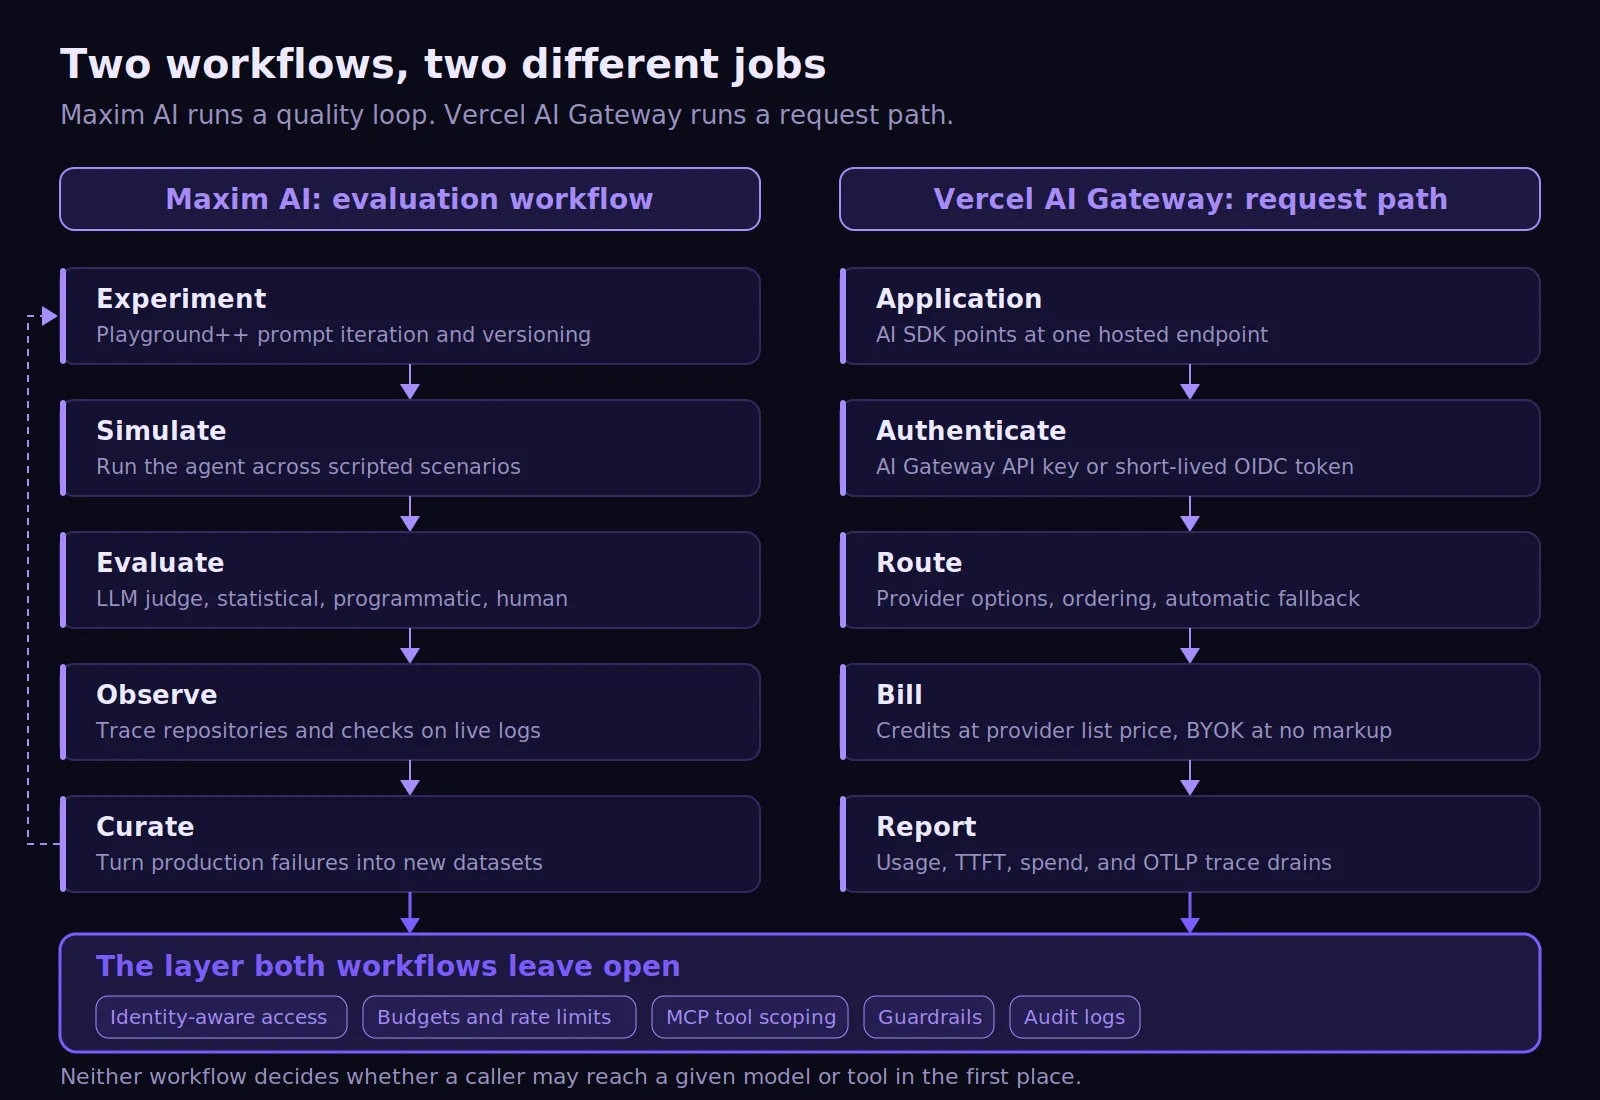Click the 'Neither workflow decides' footer sentence
Screen dimensions: 1600x1100
[x=571, y=1077]
